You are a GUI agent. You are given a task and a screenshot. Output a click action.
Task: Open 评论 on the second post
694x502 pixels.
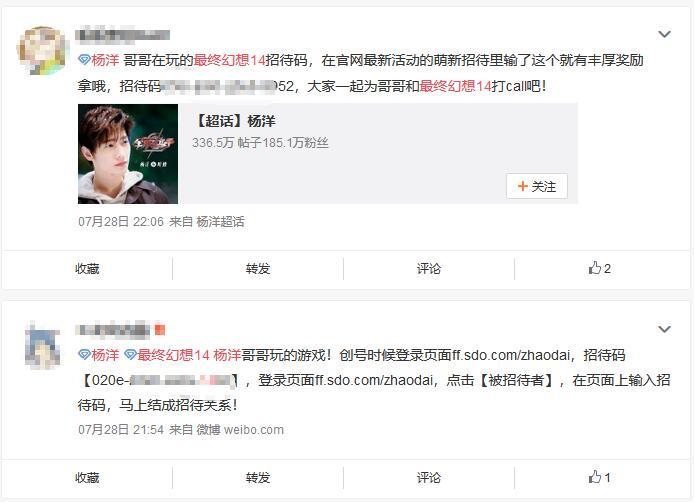tap(429, 478)
